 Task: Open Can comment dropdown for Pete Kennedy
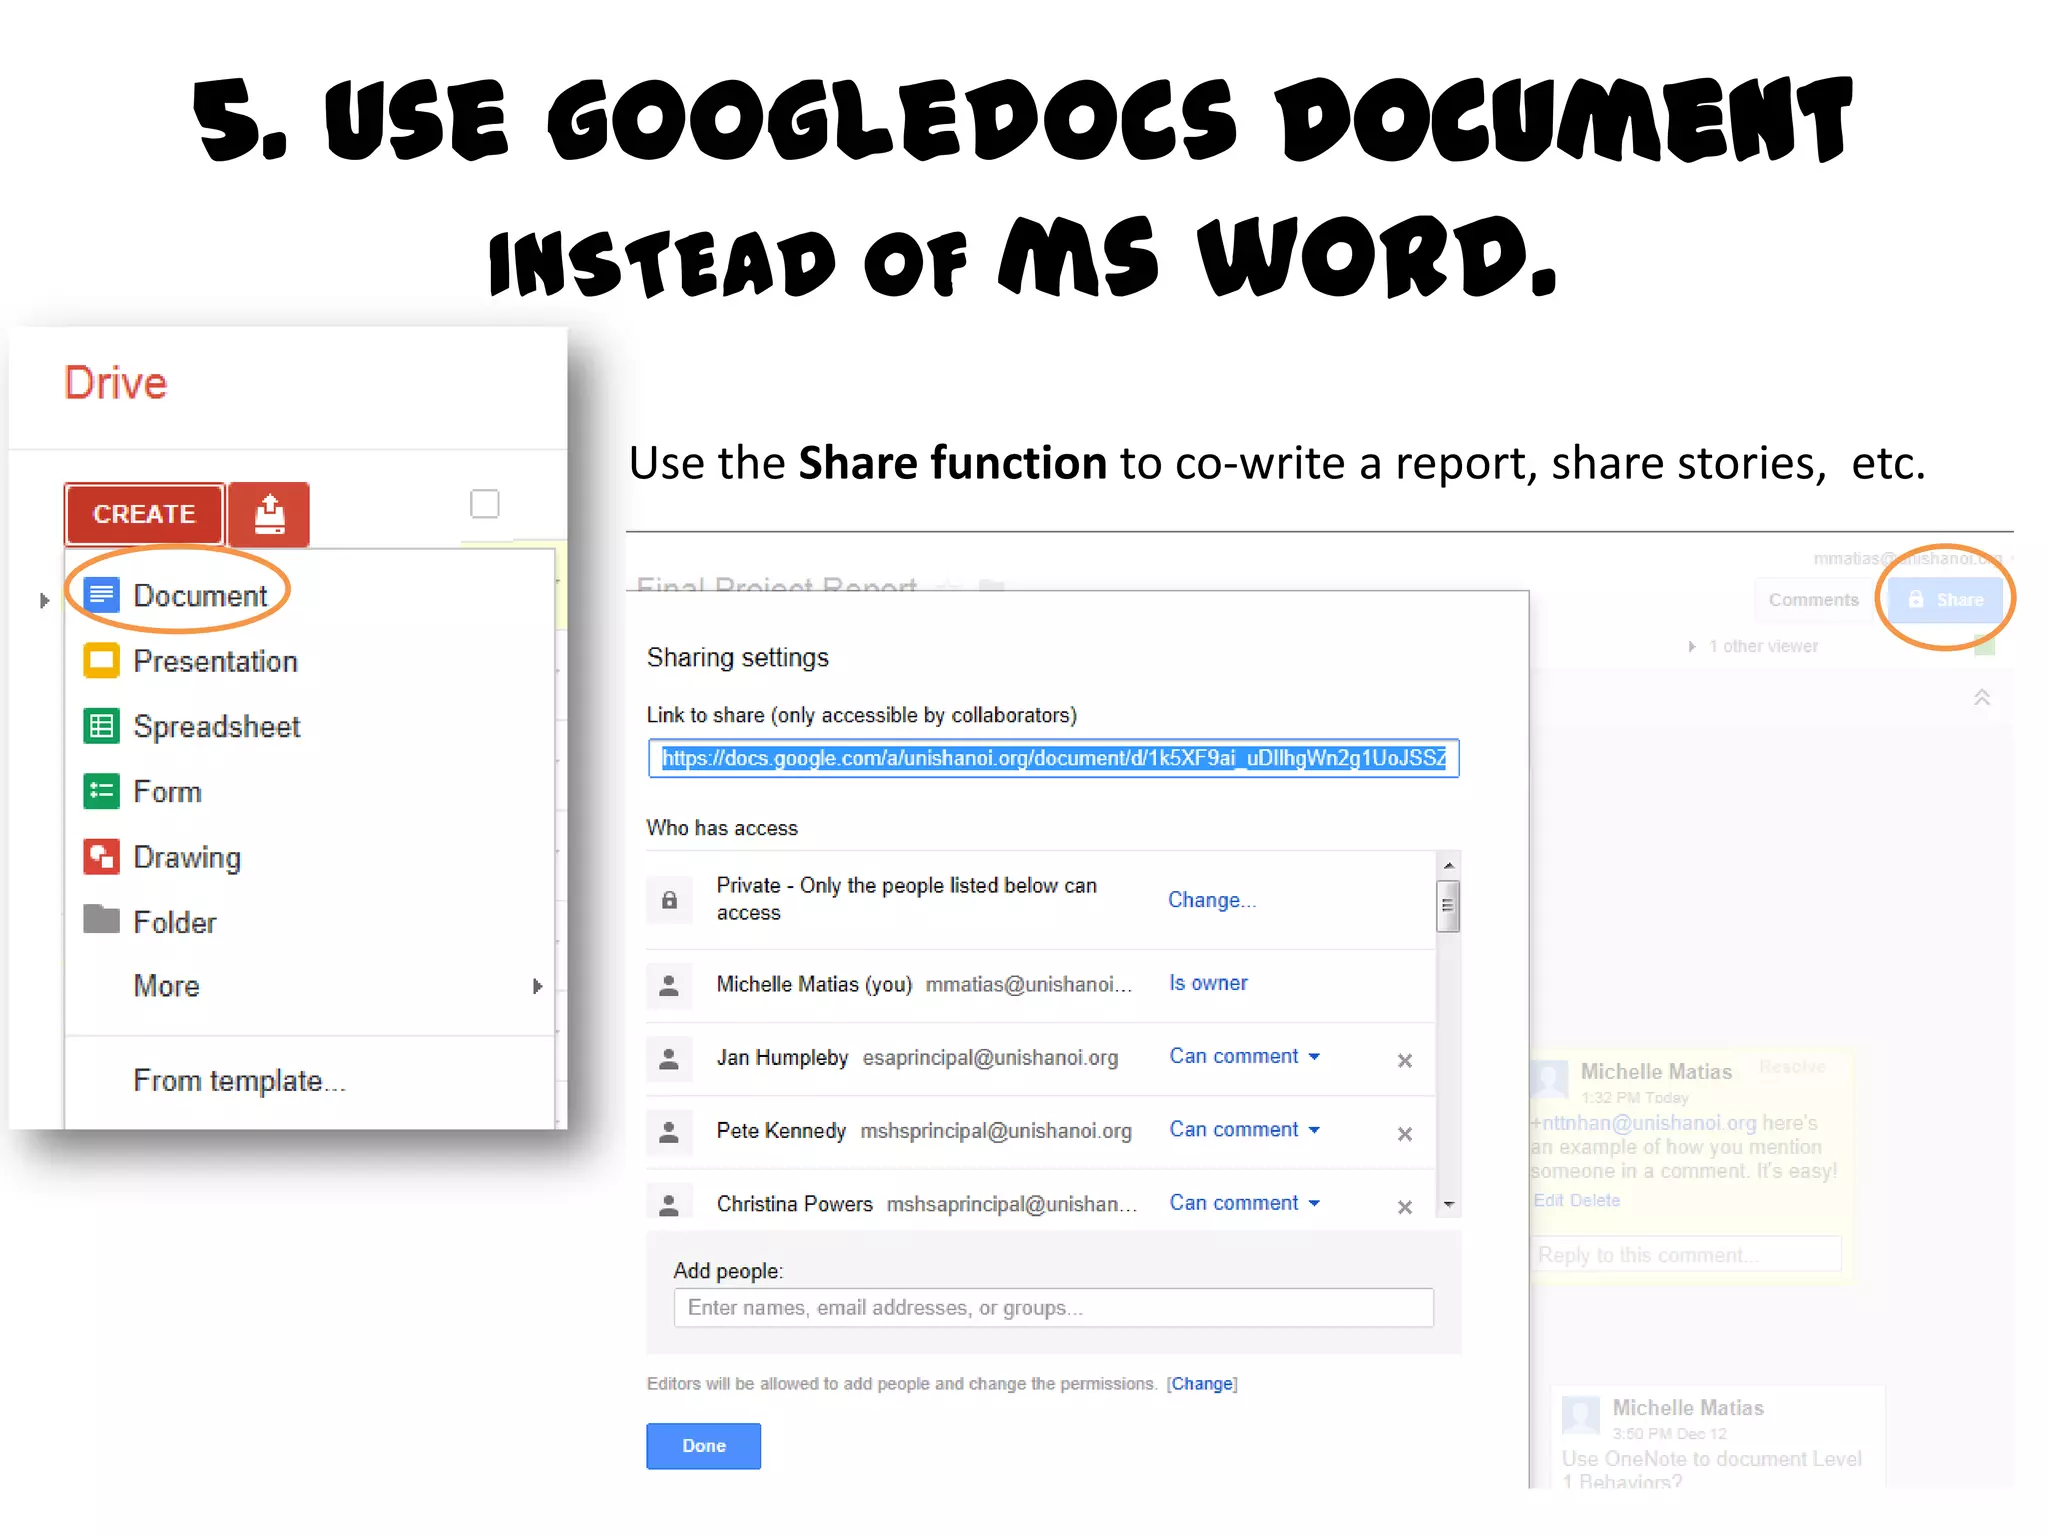[1245, 1130]
